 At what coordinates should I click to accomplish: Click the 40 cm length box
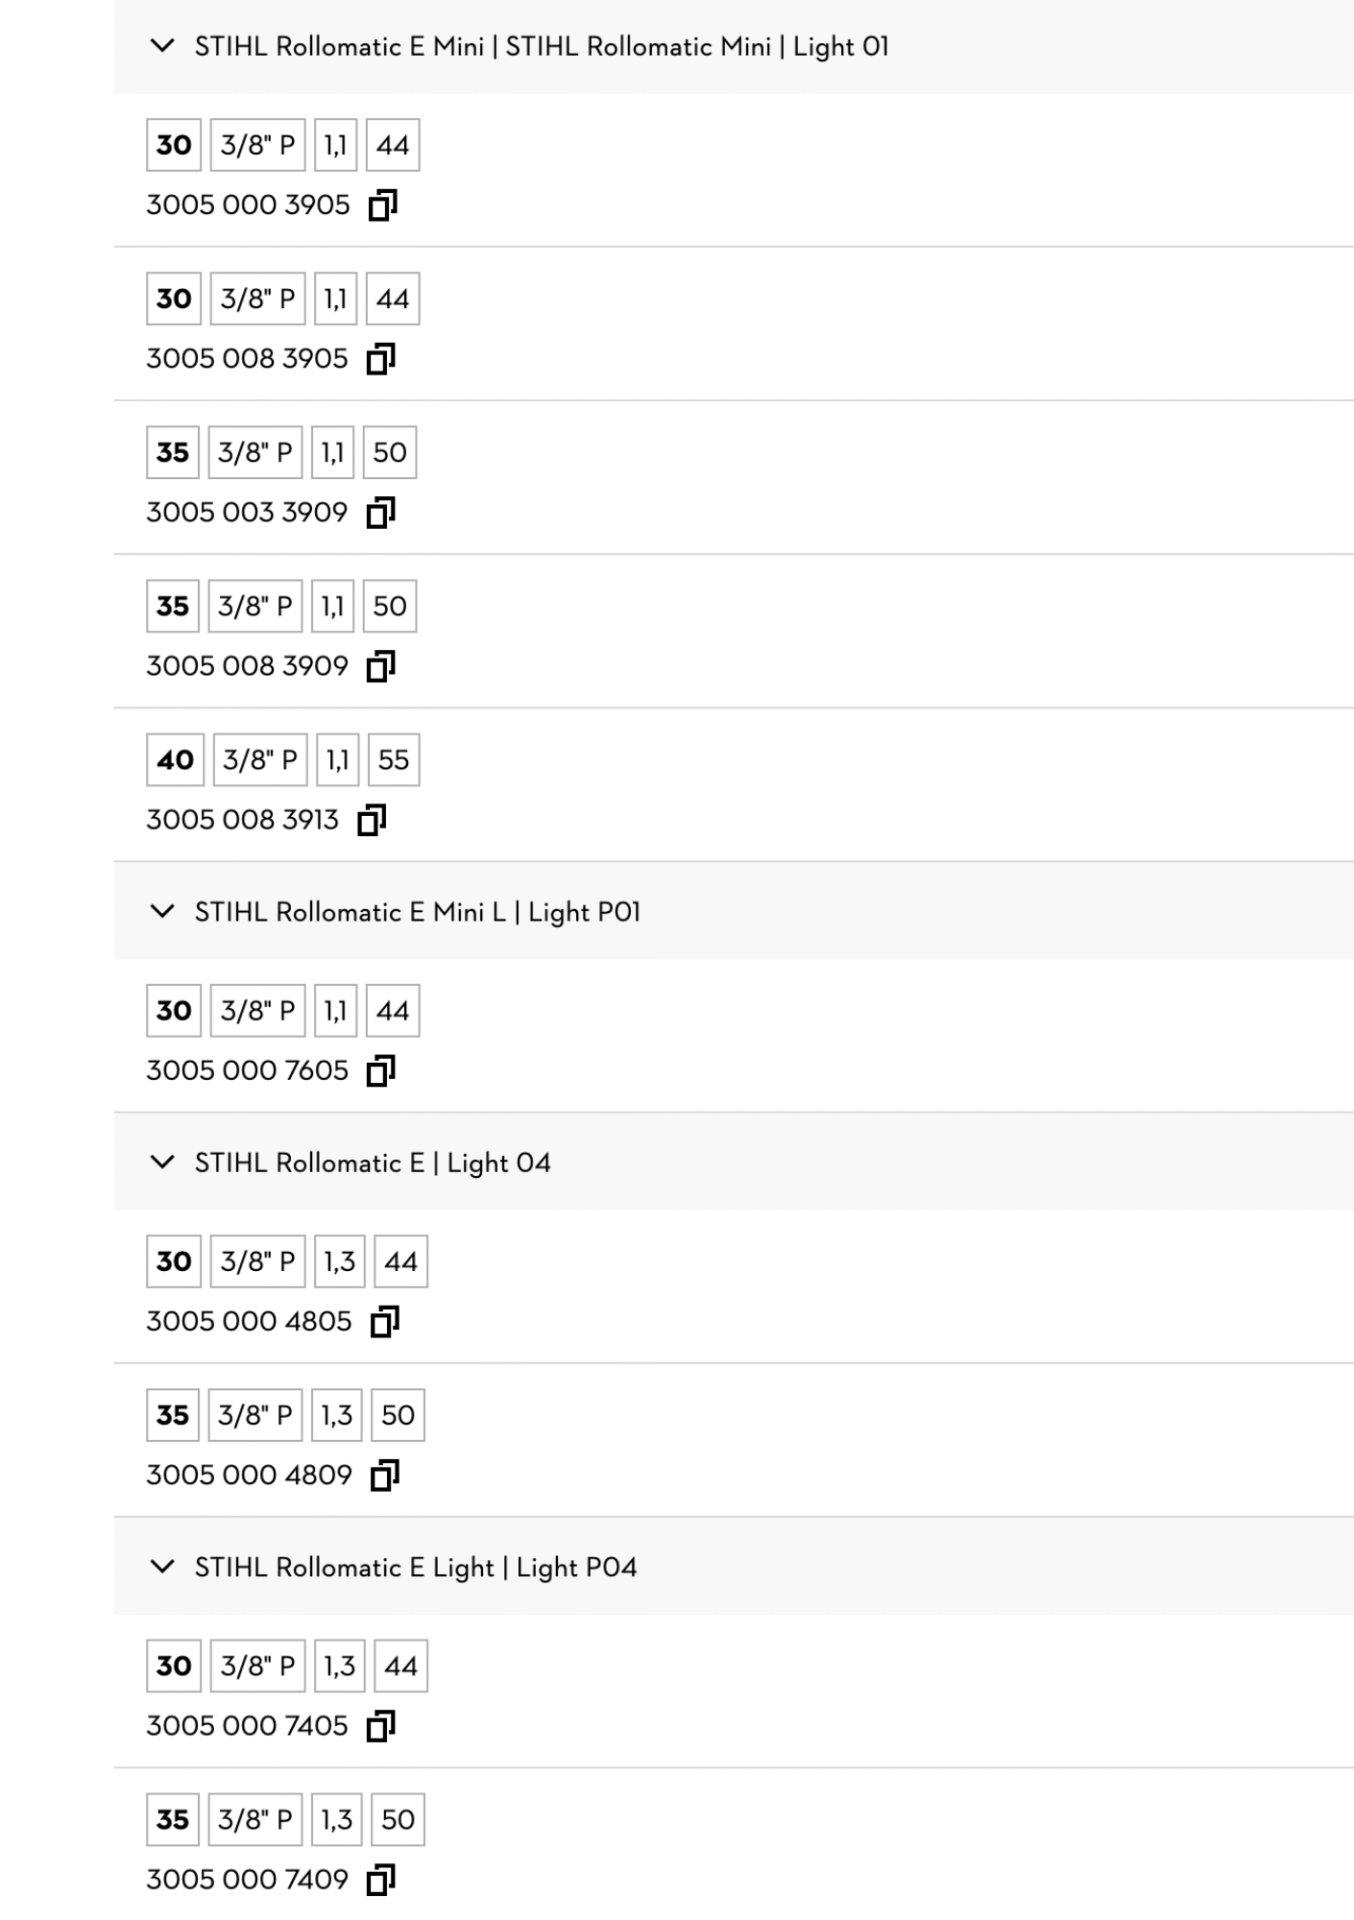pyautogui.click(x=175, y=760)
